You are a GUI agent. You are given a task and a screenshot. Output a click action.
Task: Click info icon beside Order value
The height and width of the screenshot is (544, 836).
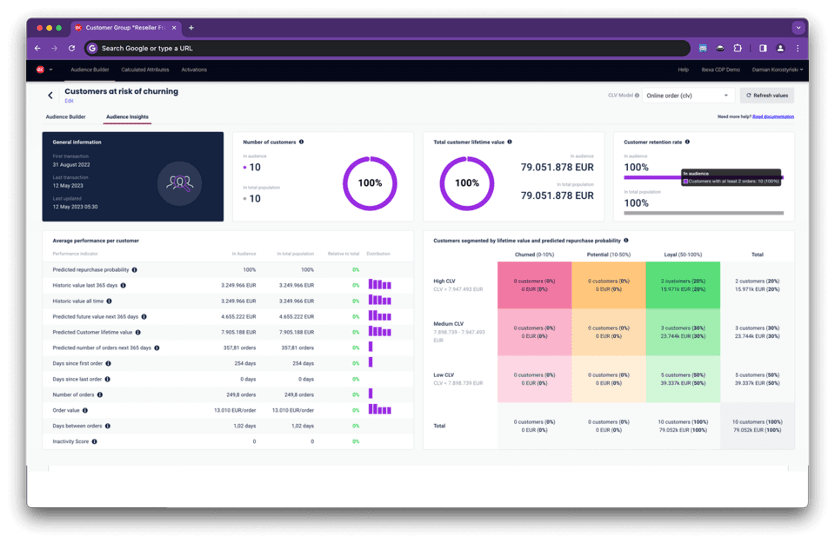[x=87, y=409]
